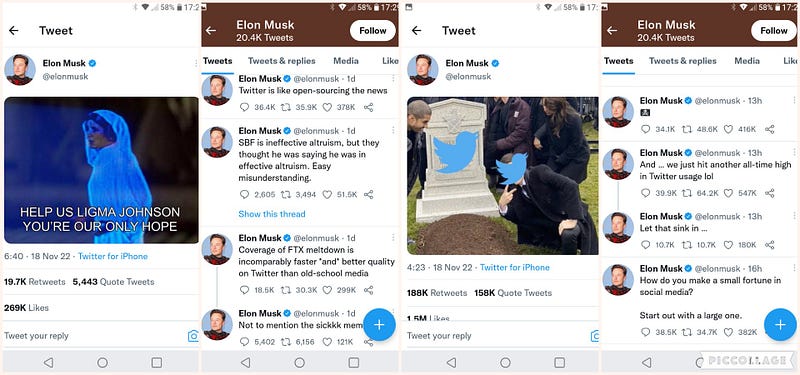Tap the back arrow beside the first Tweet header
The width and height of the screenshot is (800, 375).
point(14,31)
